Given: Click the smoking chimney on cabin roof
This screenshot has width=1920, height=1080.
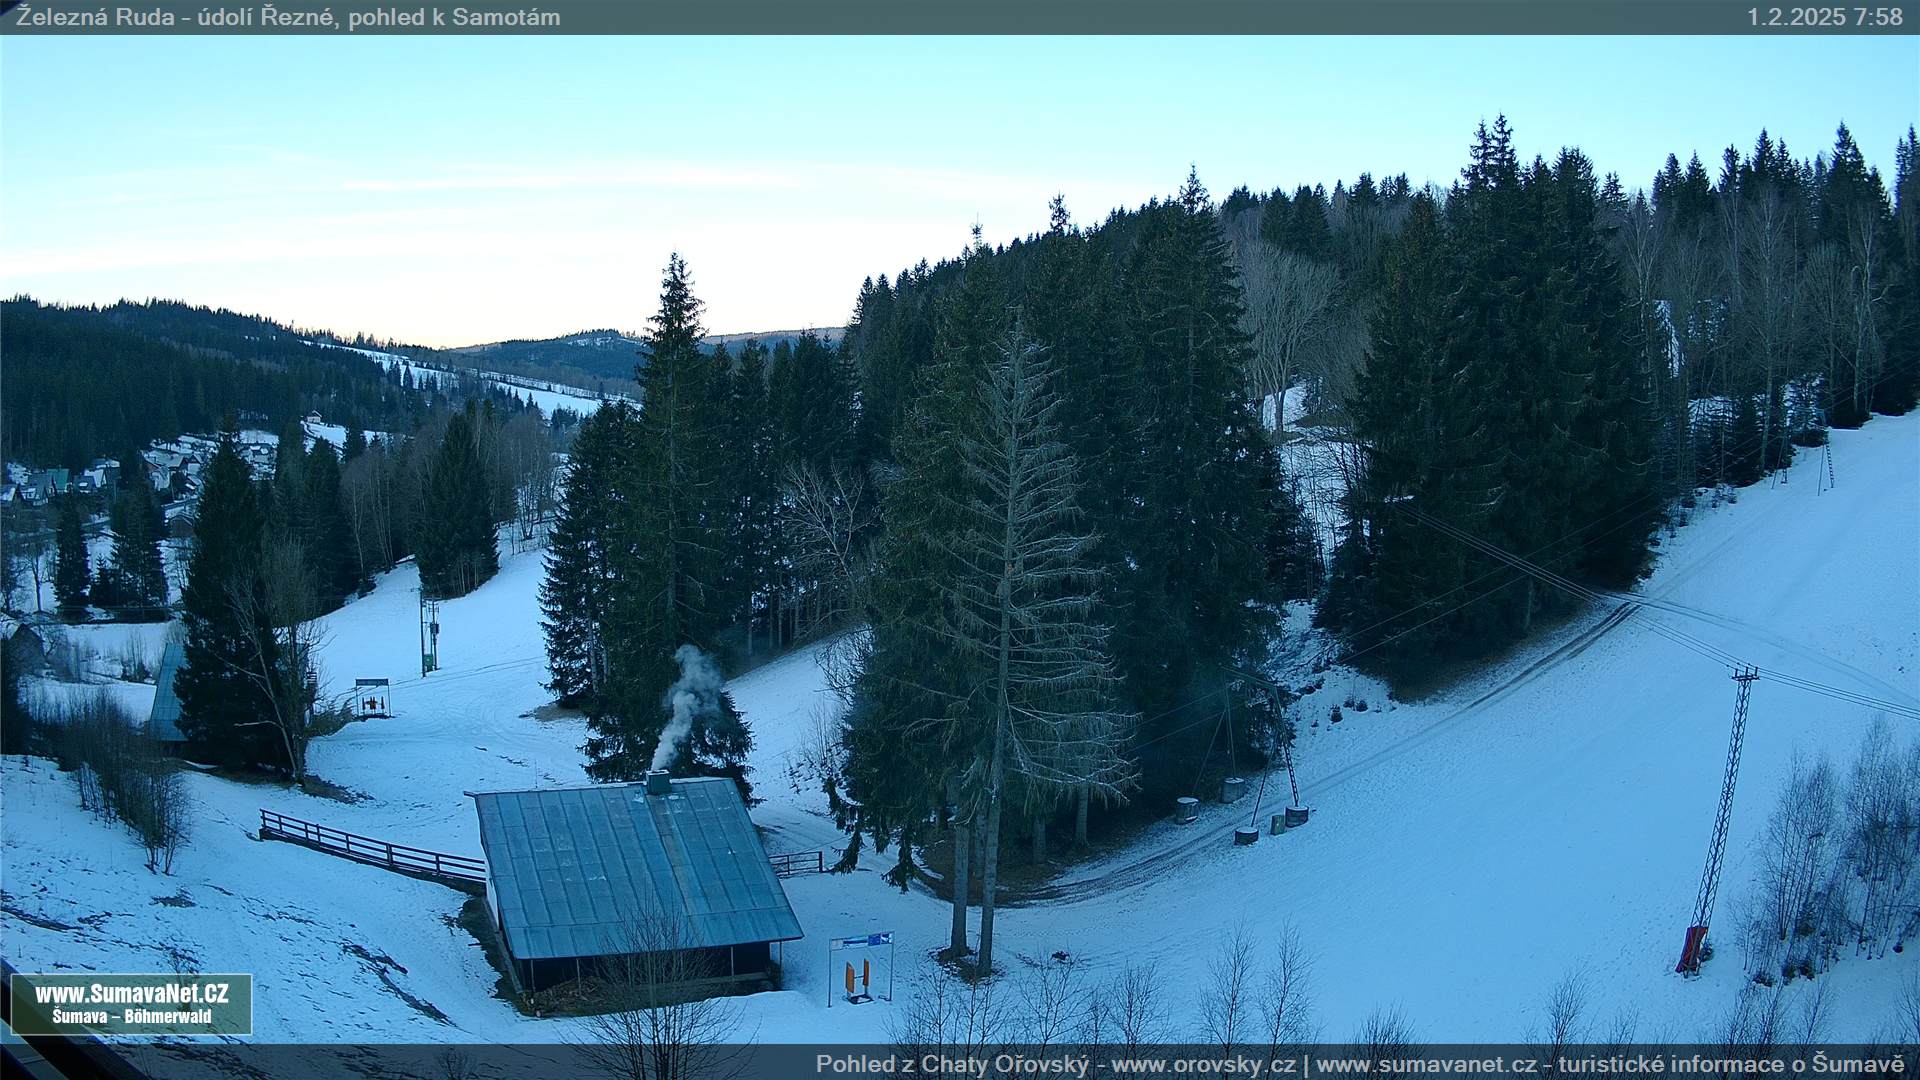Looking at the screenshot, I should click(657, 782).
